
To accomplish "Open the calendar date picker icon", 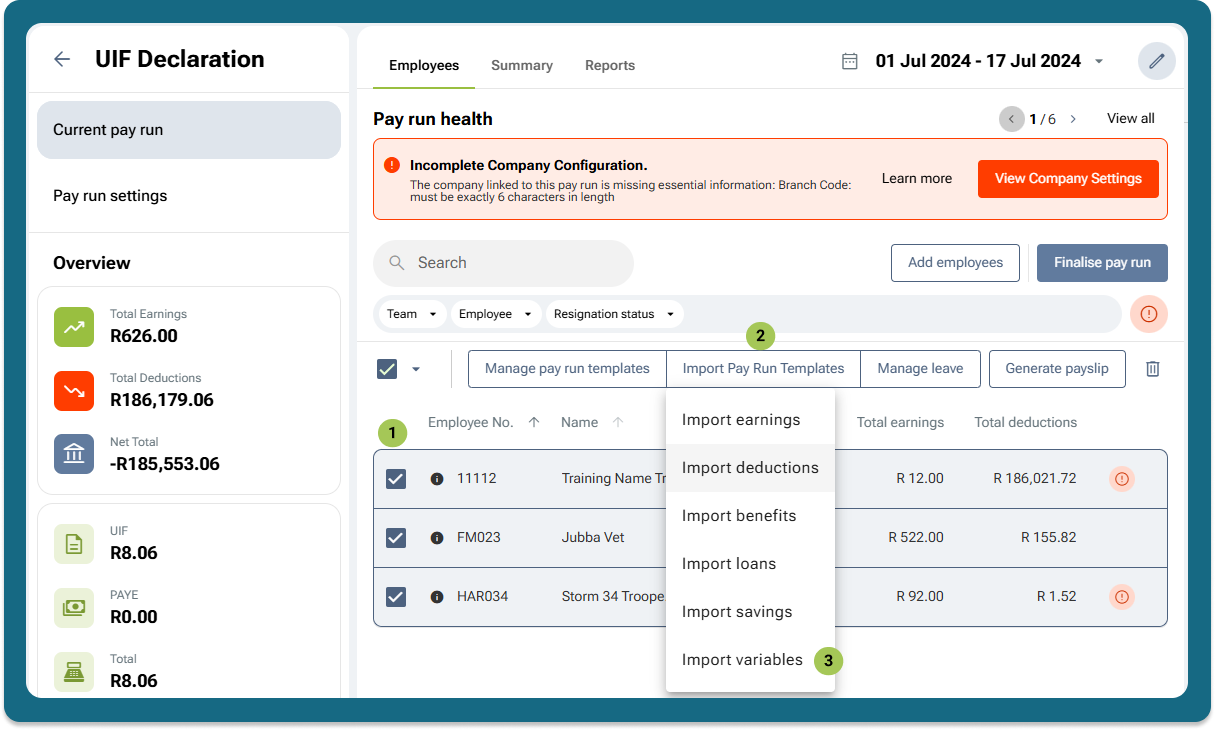I will coord(849,61).
